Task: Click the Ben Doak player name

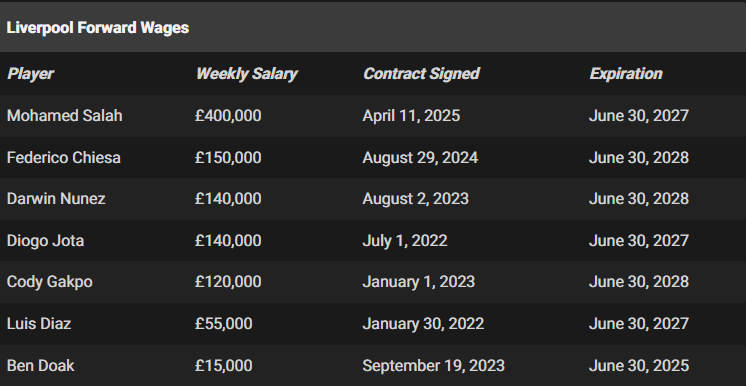Action: (x=40, y=366)
